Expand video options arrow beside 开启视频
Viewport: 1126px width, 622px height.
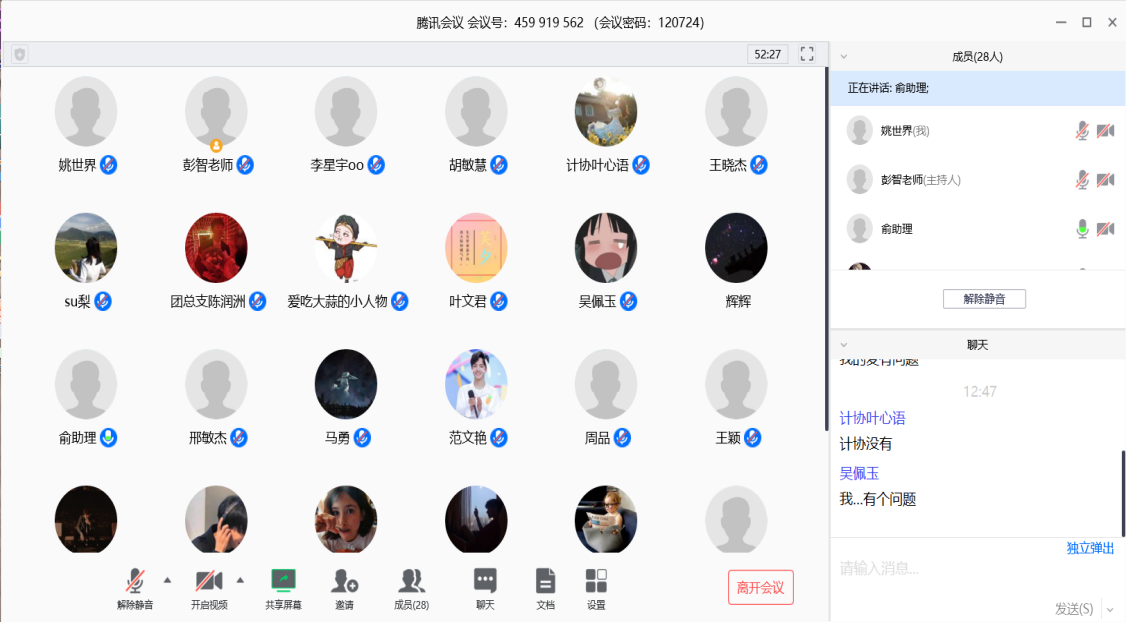coord(240,579)
